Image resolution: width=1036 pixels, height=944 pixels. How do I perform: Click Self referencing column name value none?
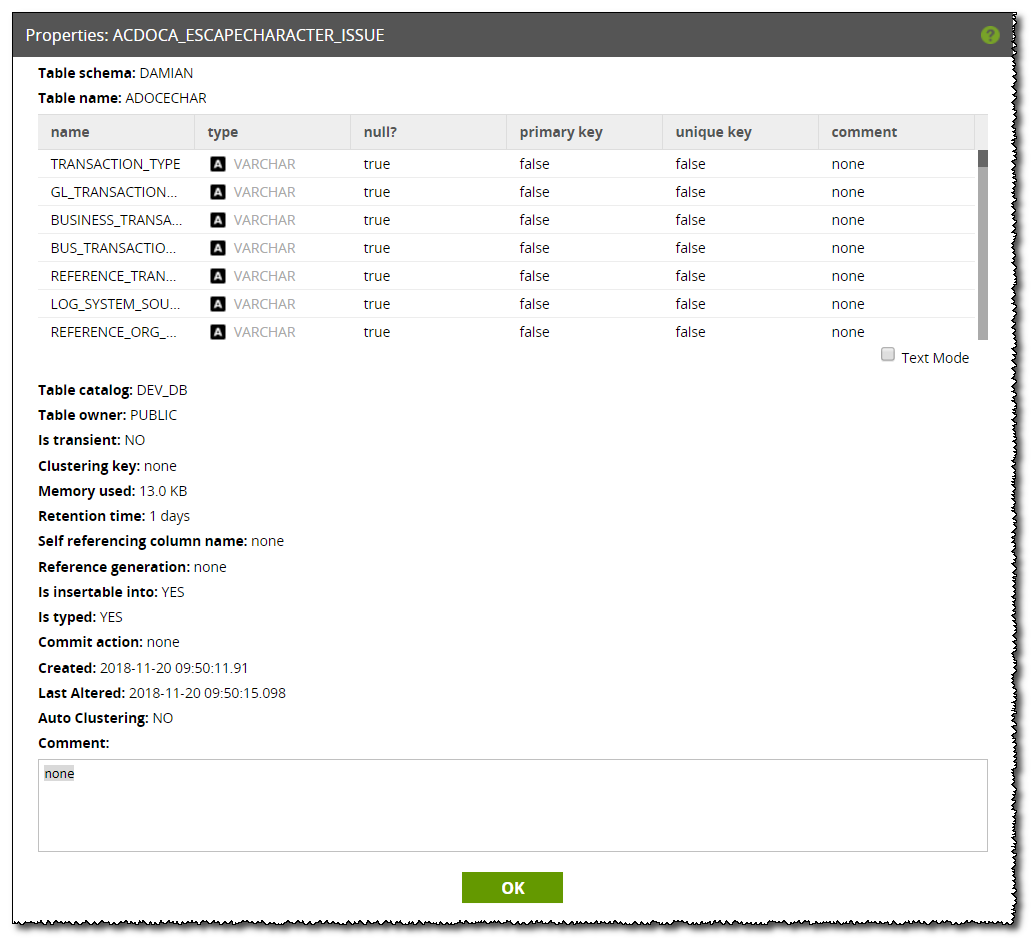tap(268, 542)
